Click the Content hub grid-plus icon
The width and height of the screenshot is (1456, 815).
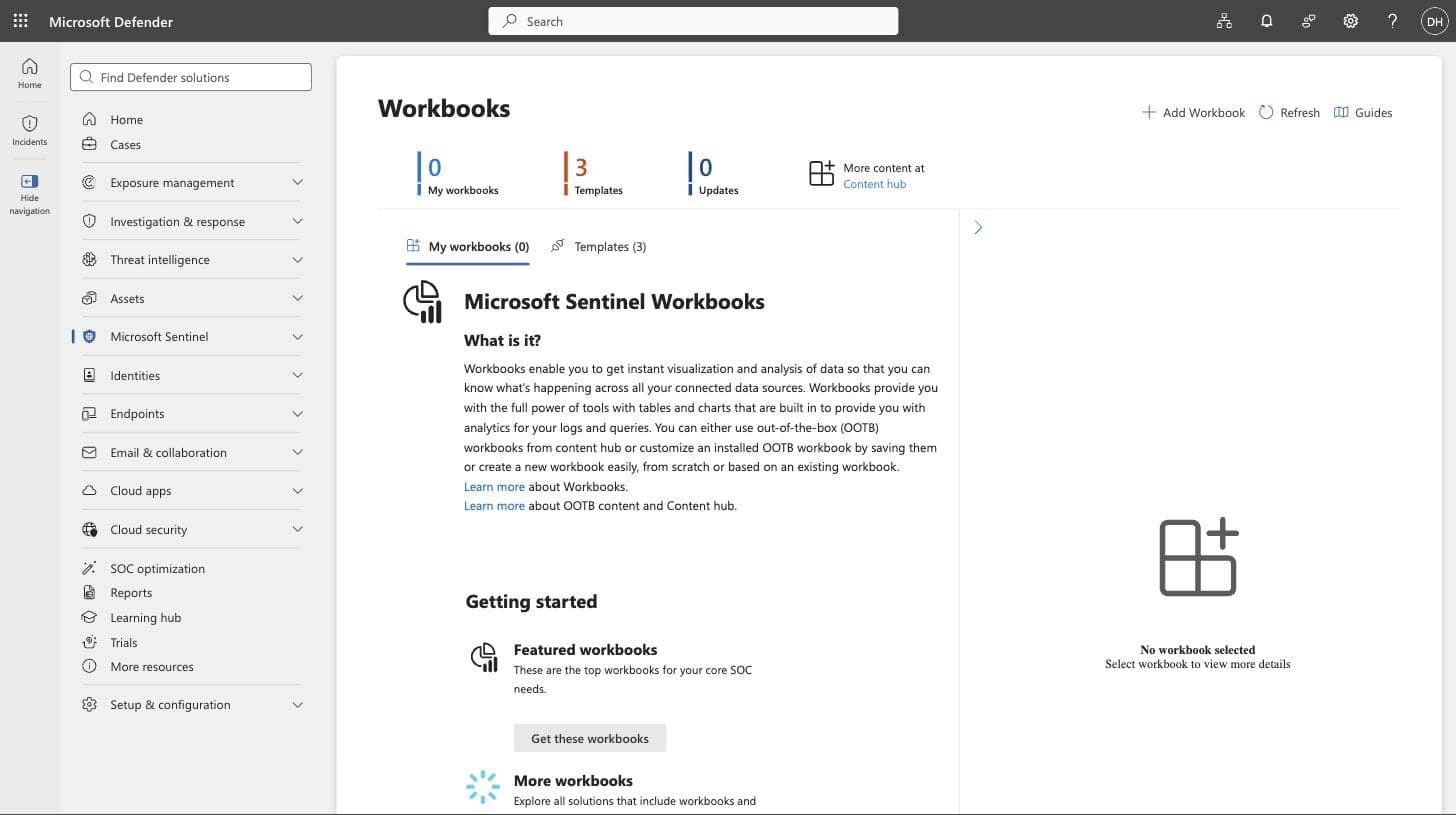click(x=821, y=173)
